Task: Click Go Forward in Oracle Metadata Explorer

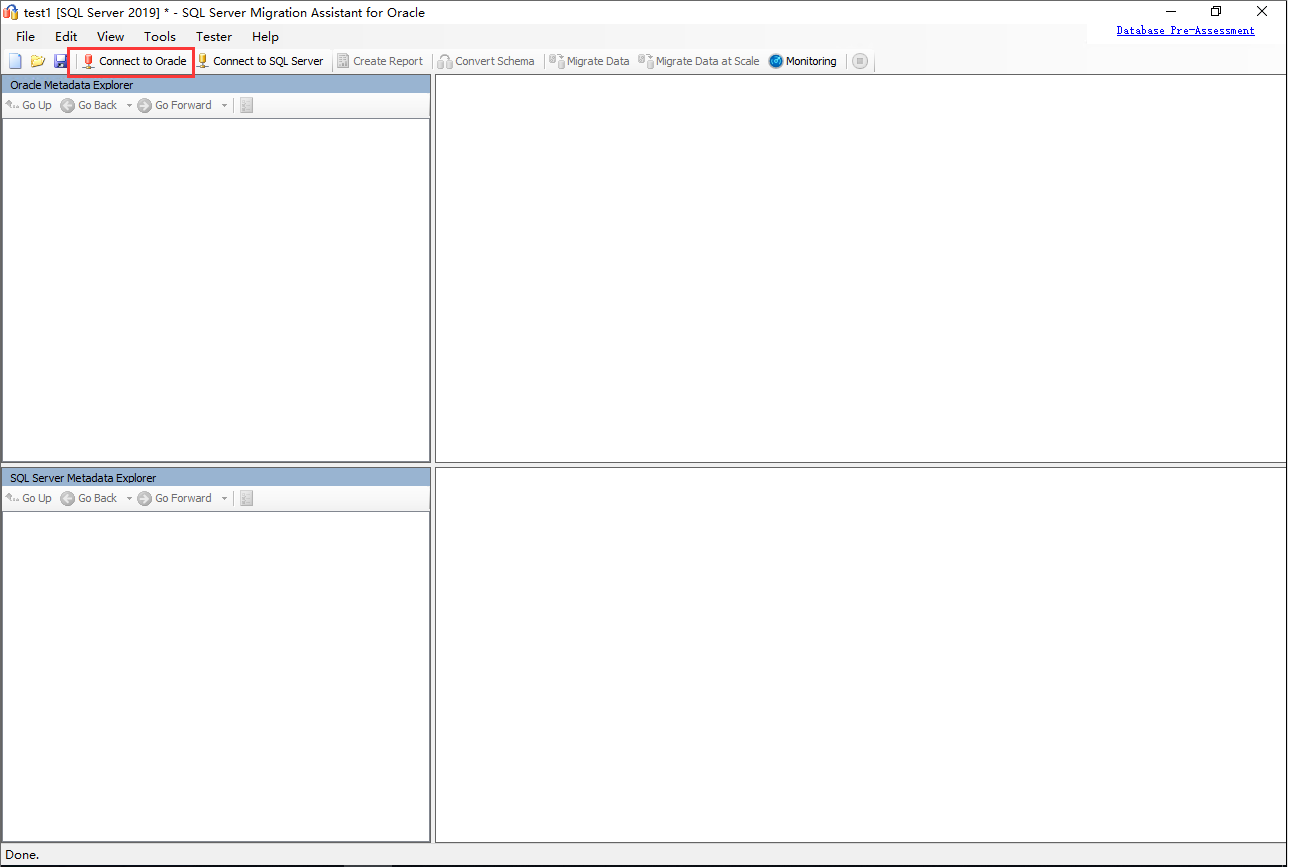Action: (x=175, y=105)
